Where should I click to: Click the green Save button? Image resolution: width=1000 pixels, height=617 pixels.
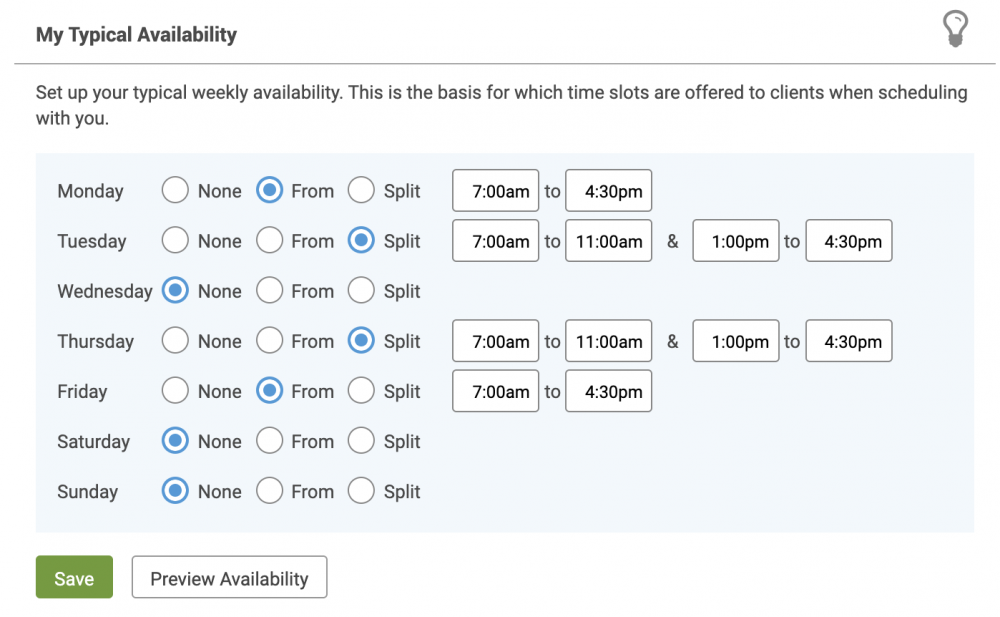[x=74, y=577]
